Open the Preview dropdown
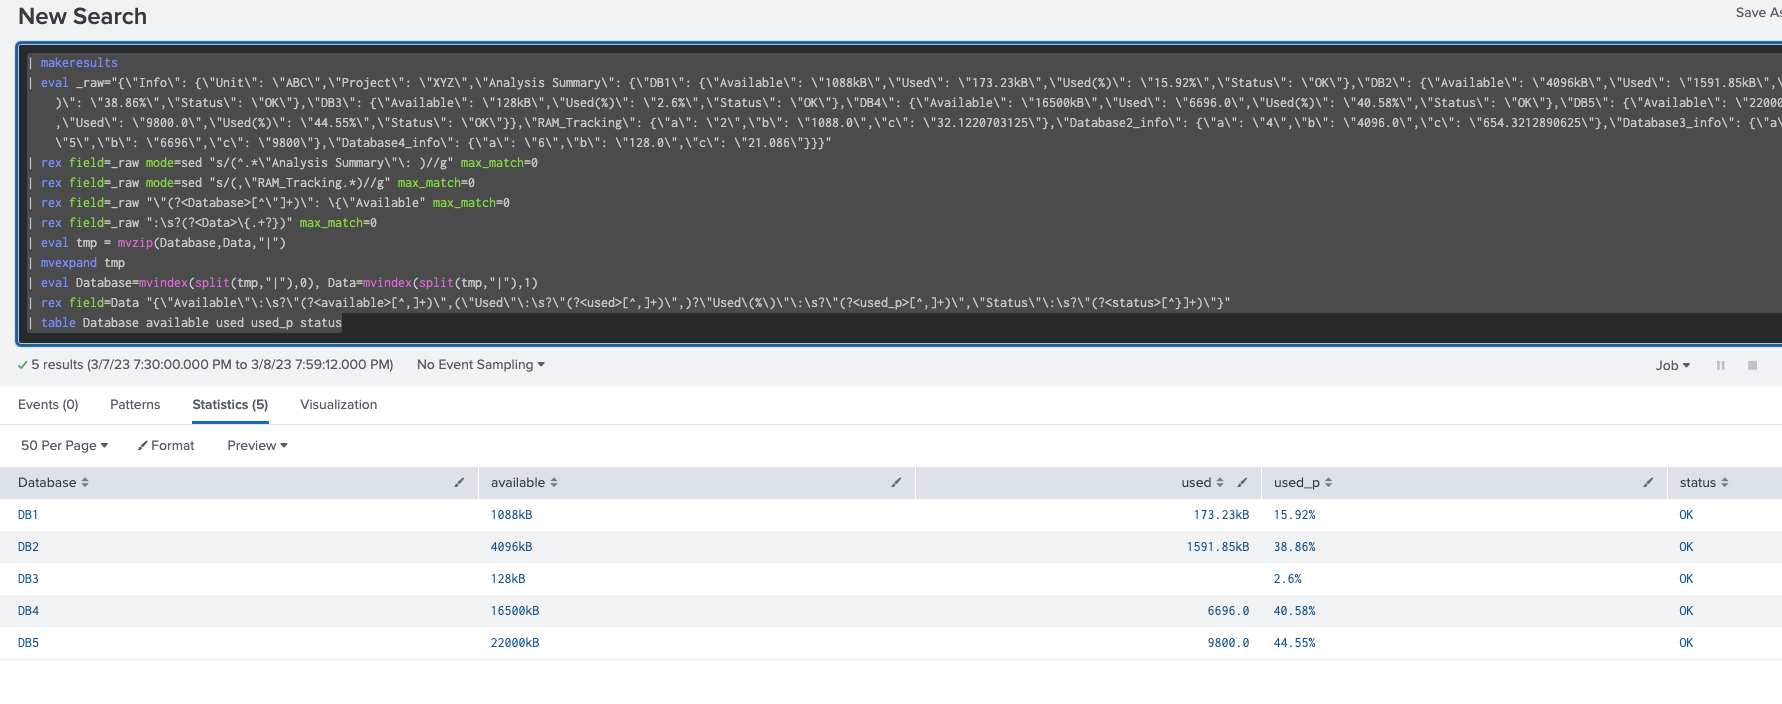The image size is (1782, 704). point(257,445)
